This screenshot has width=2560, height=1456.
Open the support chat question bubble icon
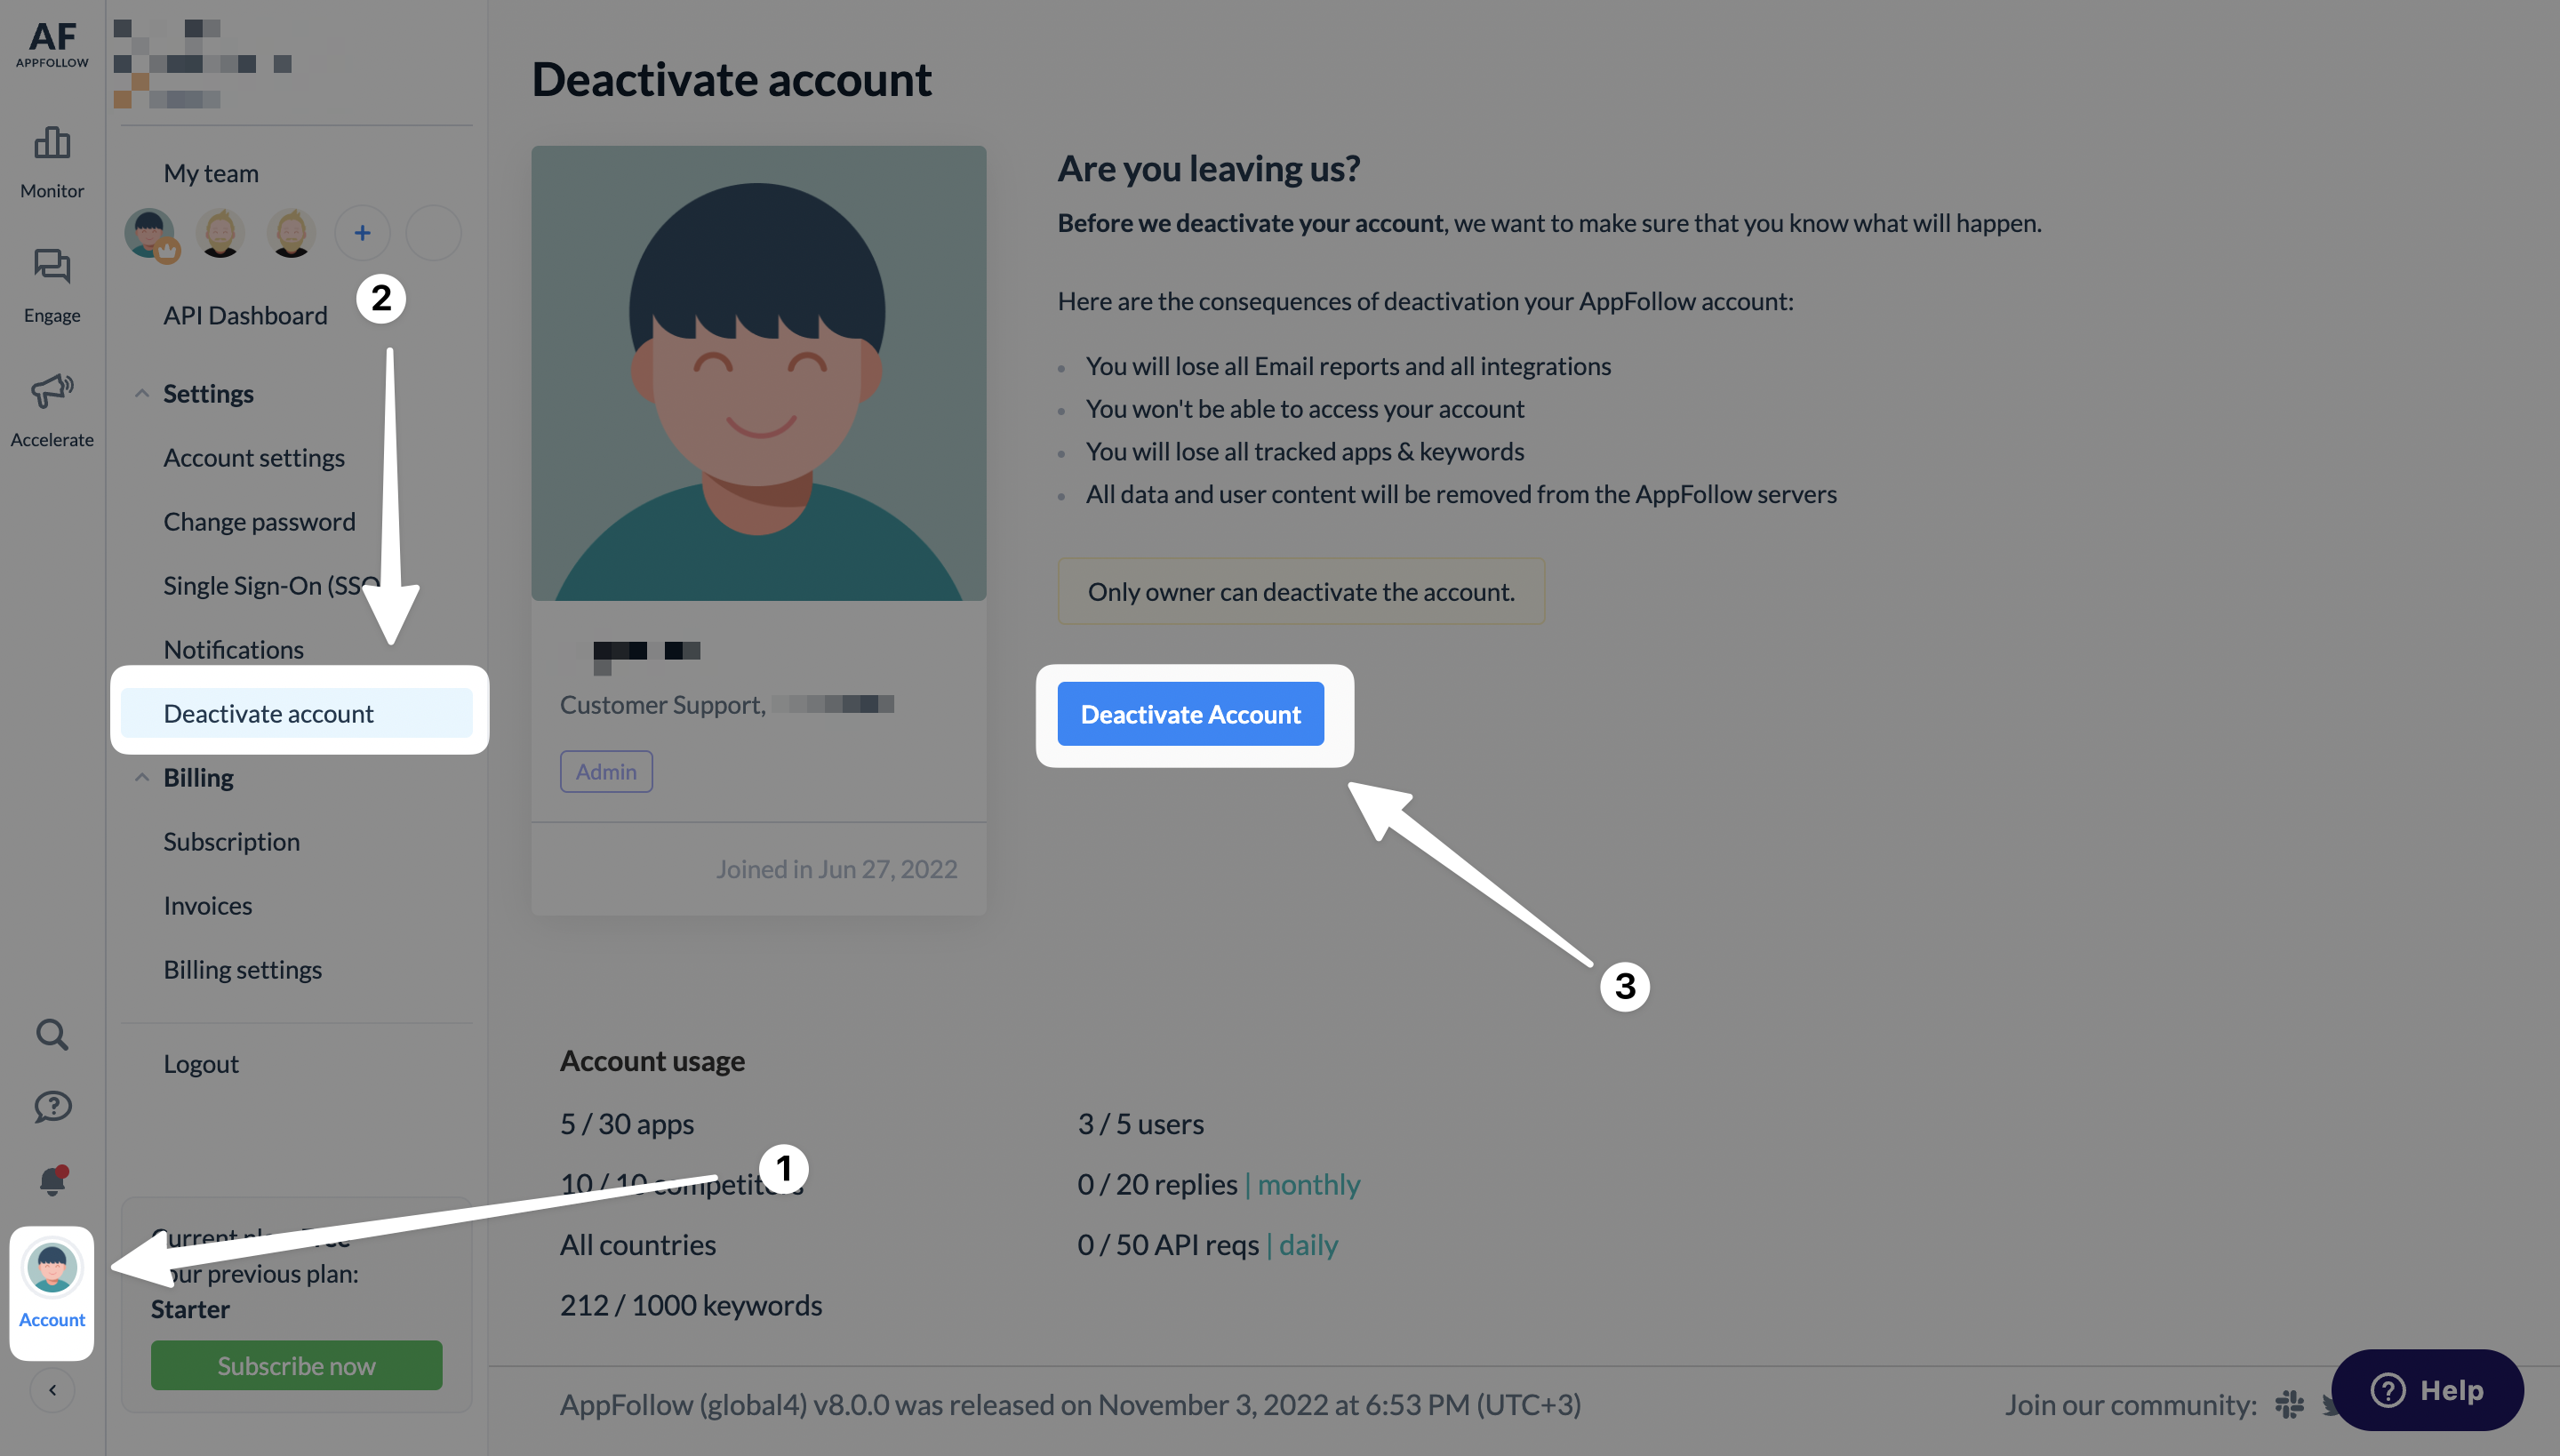tap(52, 1107)
